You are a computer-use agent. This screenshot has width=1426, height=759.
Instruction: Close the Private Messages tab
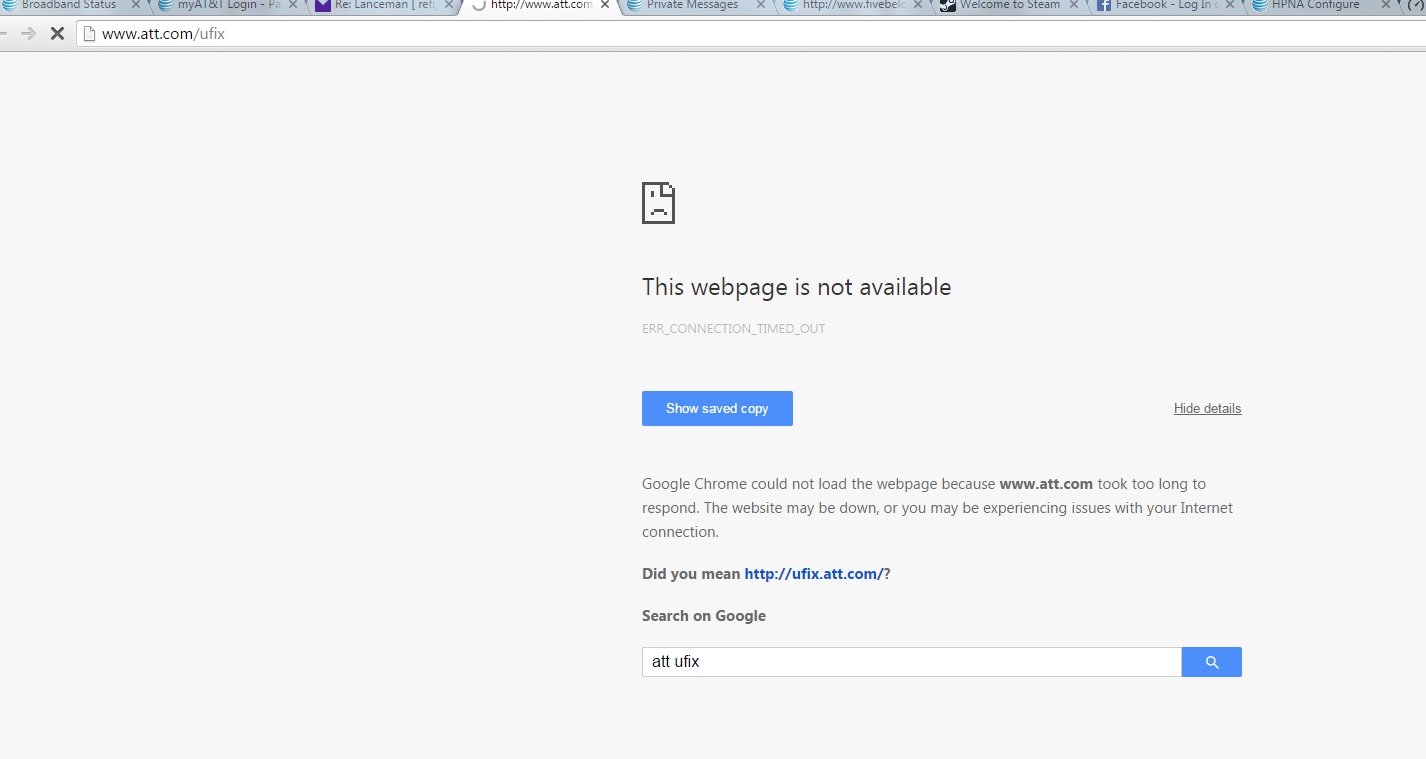(x=761, y=5)
